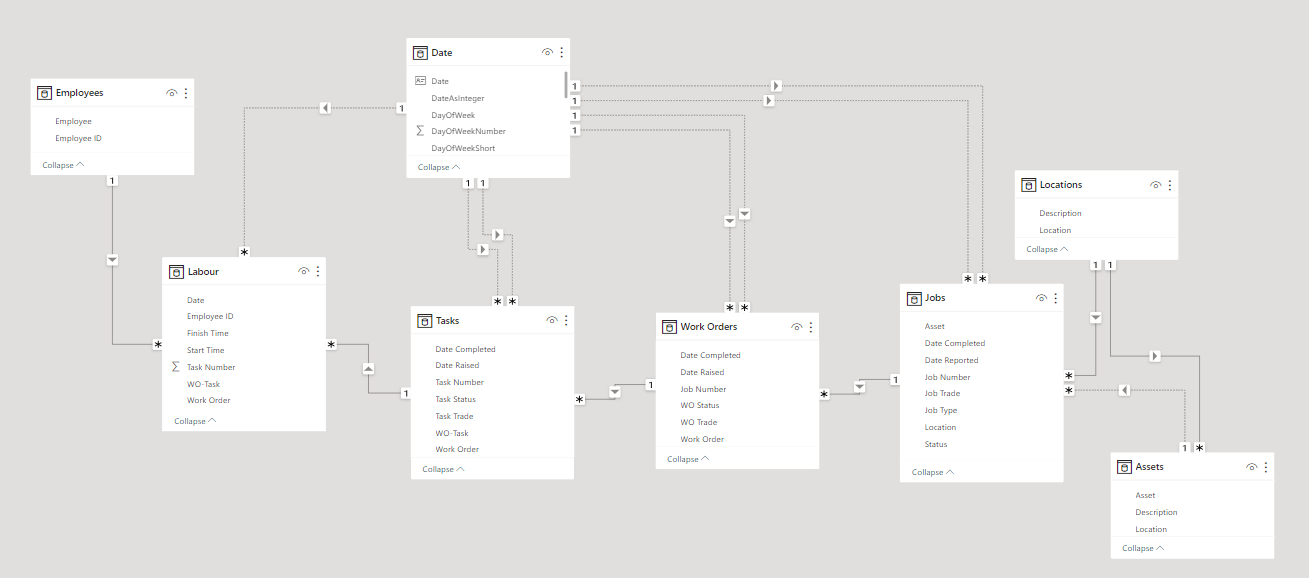Viewport: 1309px width, 578px height.
Task: Open more options for Jobs table
Action: point(1055,298)
